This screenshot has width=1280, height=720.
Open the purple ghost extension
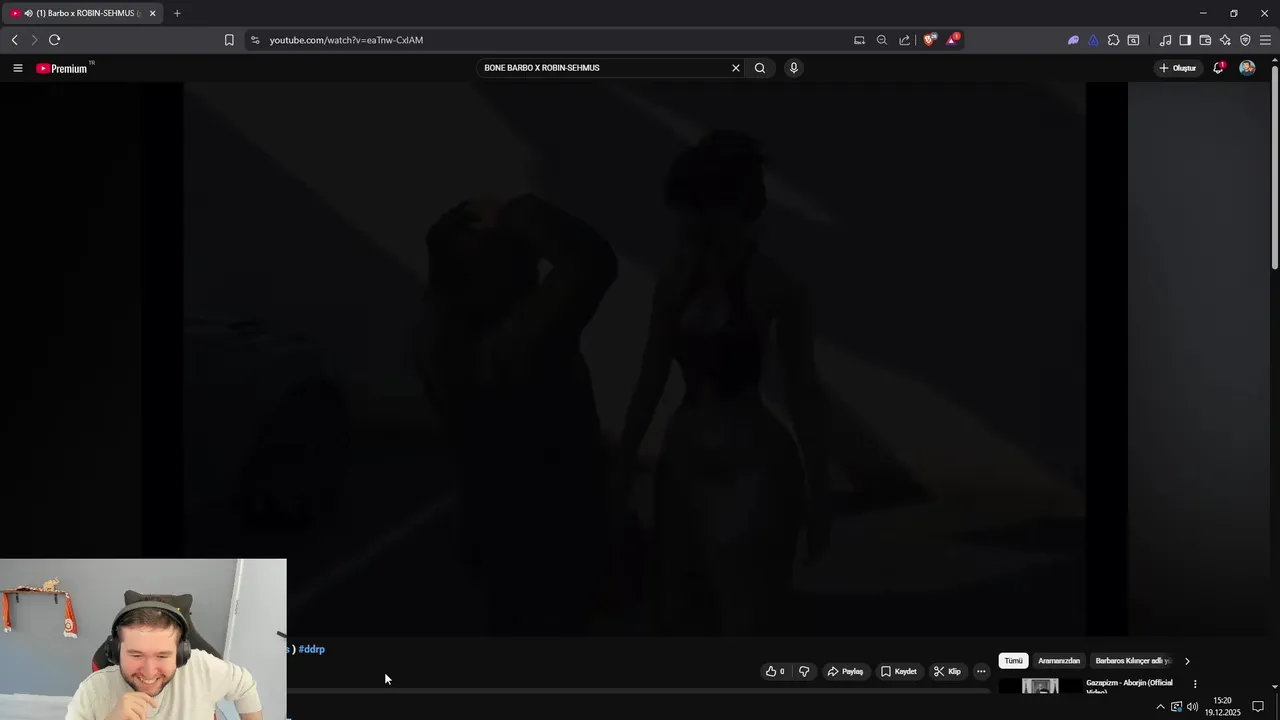coord(1073,40)
